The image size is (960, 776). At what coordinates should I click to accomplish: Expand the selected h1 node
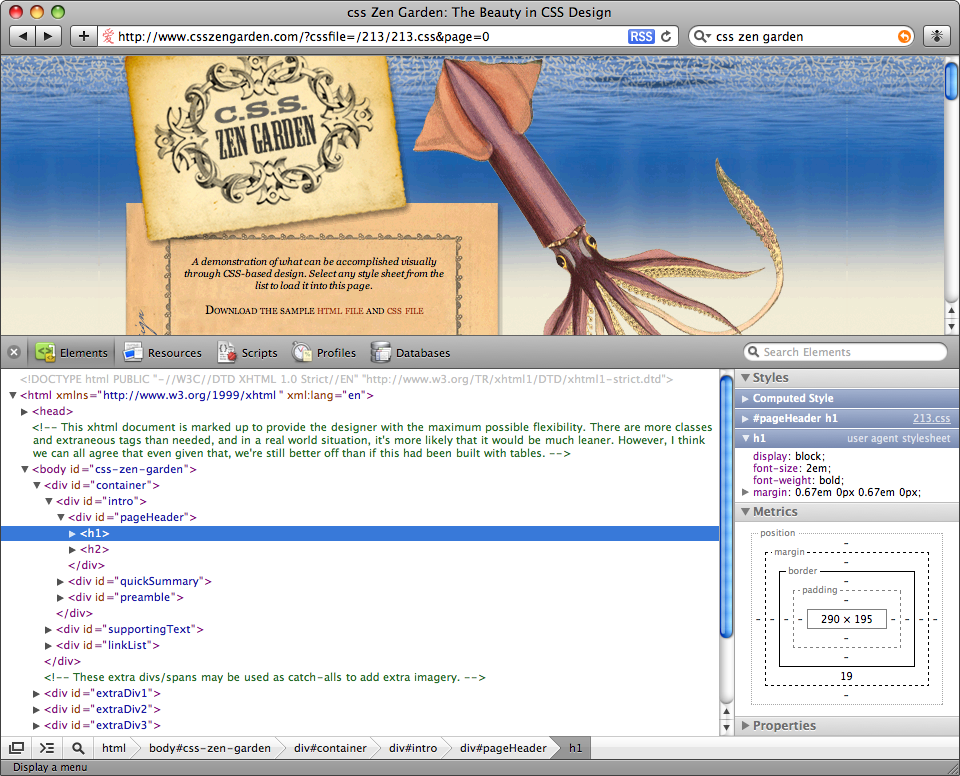[x=72, y=533]
